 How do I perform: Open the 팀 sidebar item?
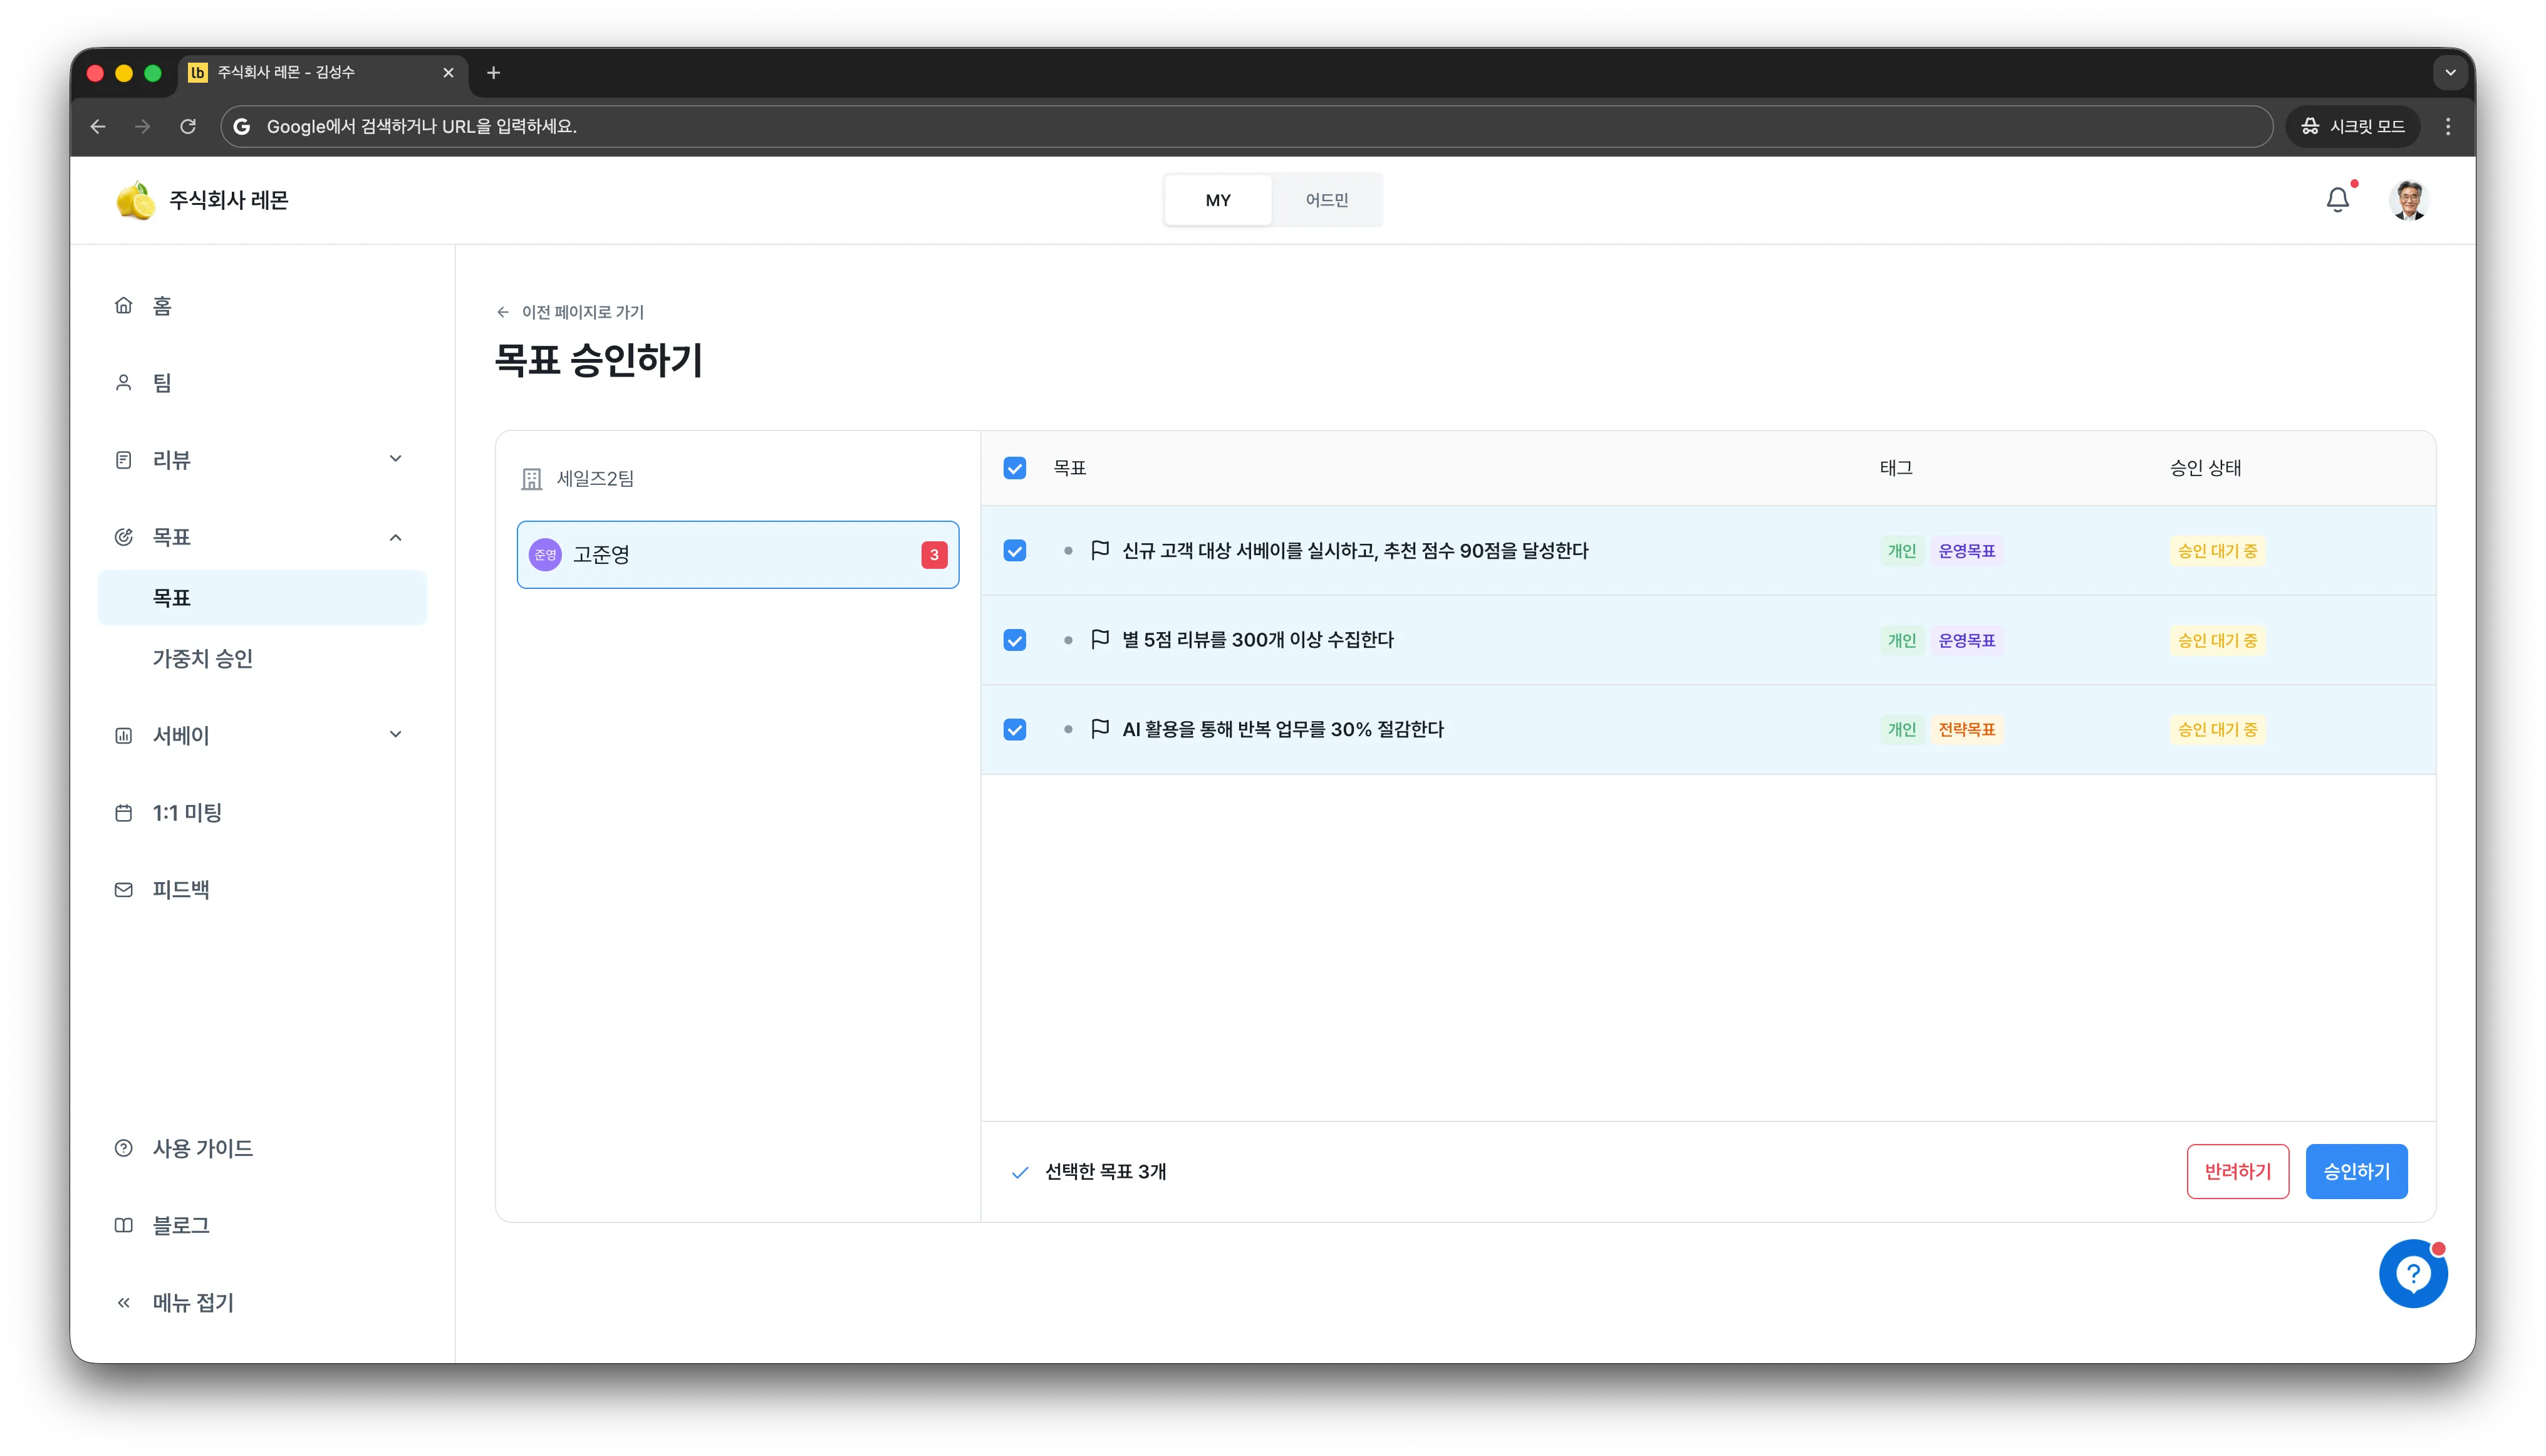262,383
